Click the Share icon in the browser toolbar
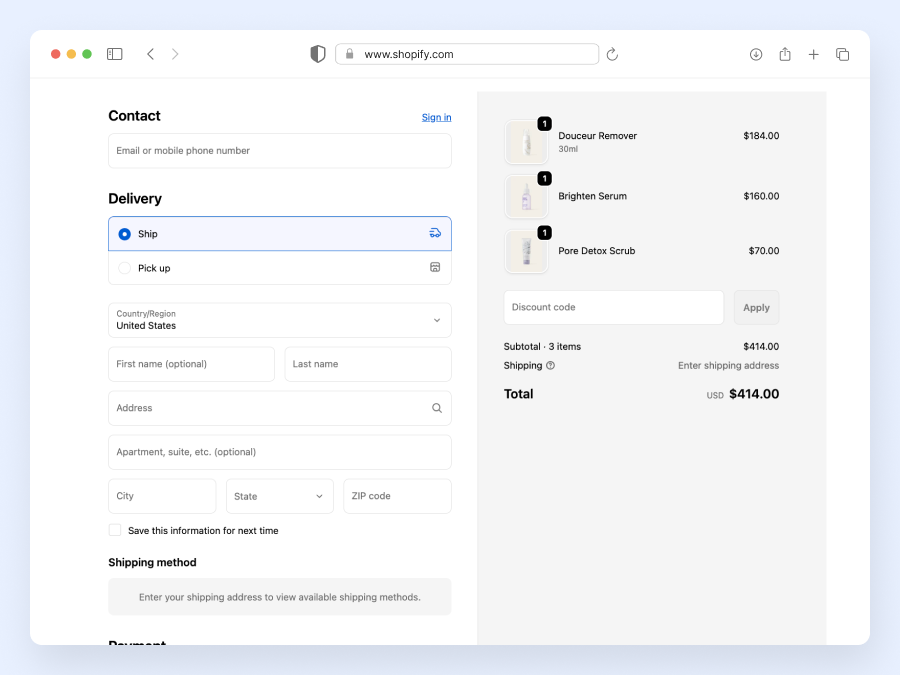 [x=785, y=54]
